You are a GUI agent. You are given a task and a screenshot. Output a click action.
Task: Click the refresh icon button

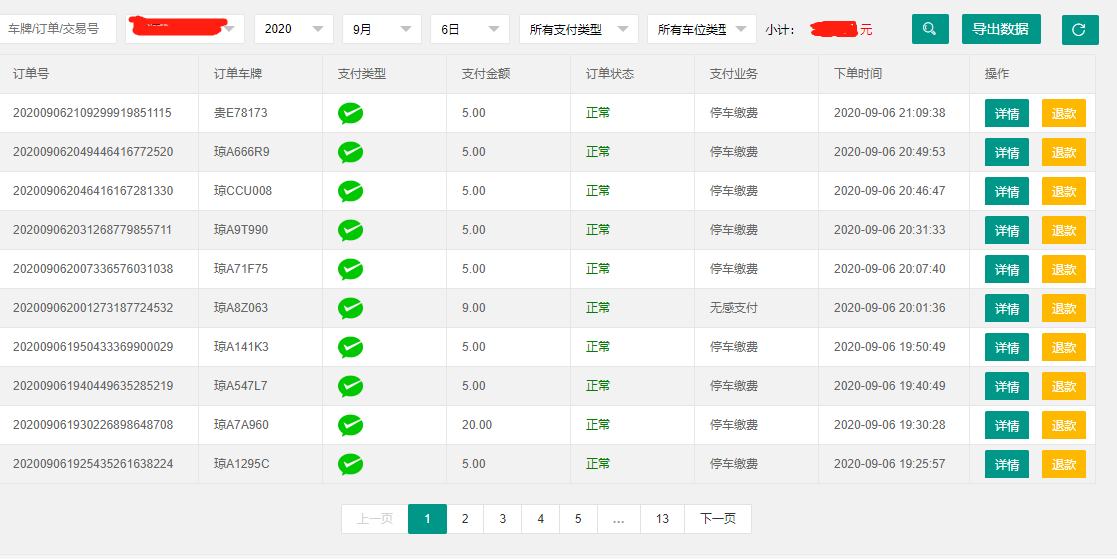click(x=1080, y=30)
